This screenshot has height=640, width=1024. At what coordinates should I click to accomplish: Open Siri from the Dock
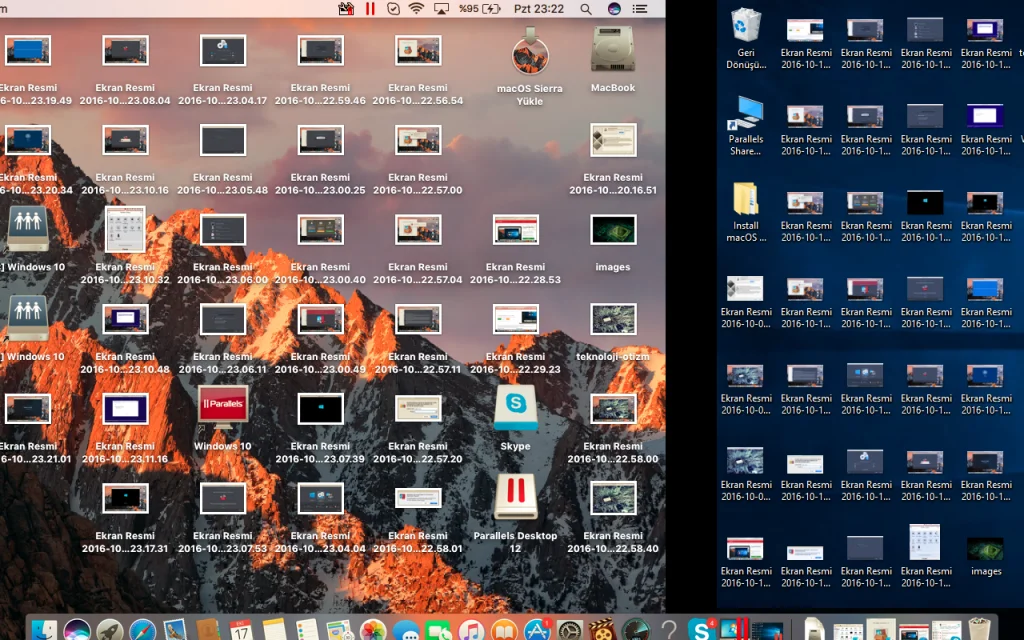pos(78,630)
